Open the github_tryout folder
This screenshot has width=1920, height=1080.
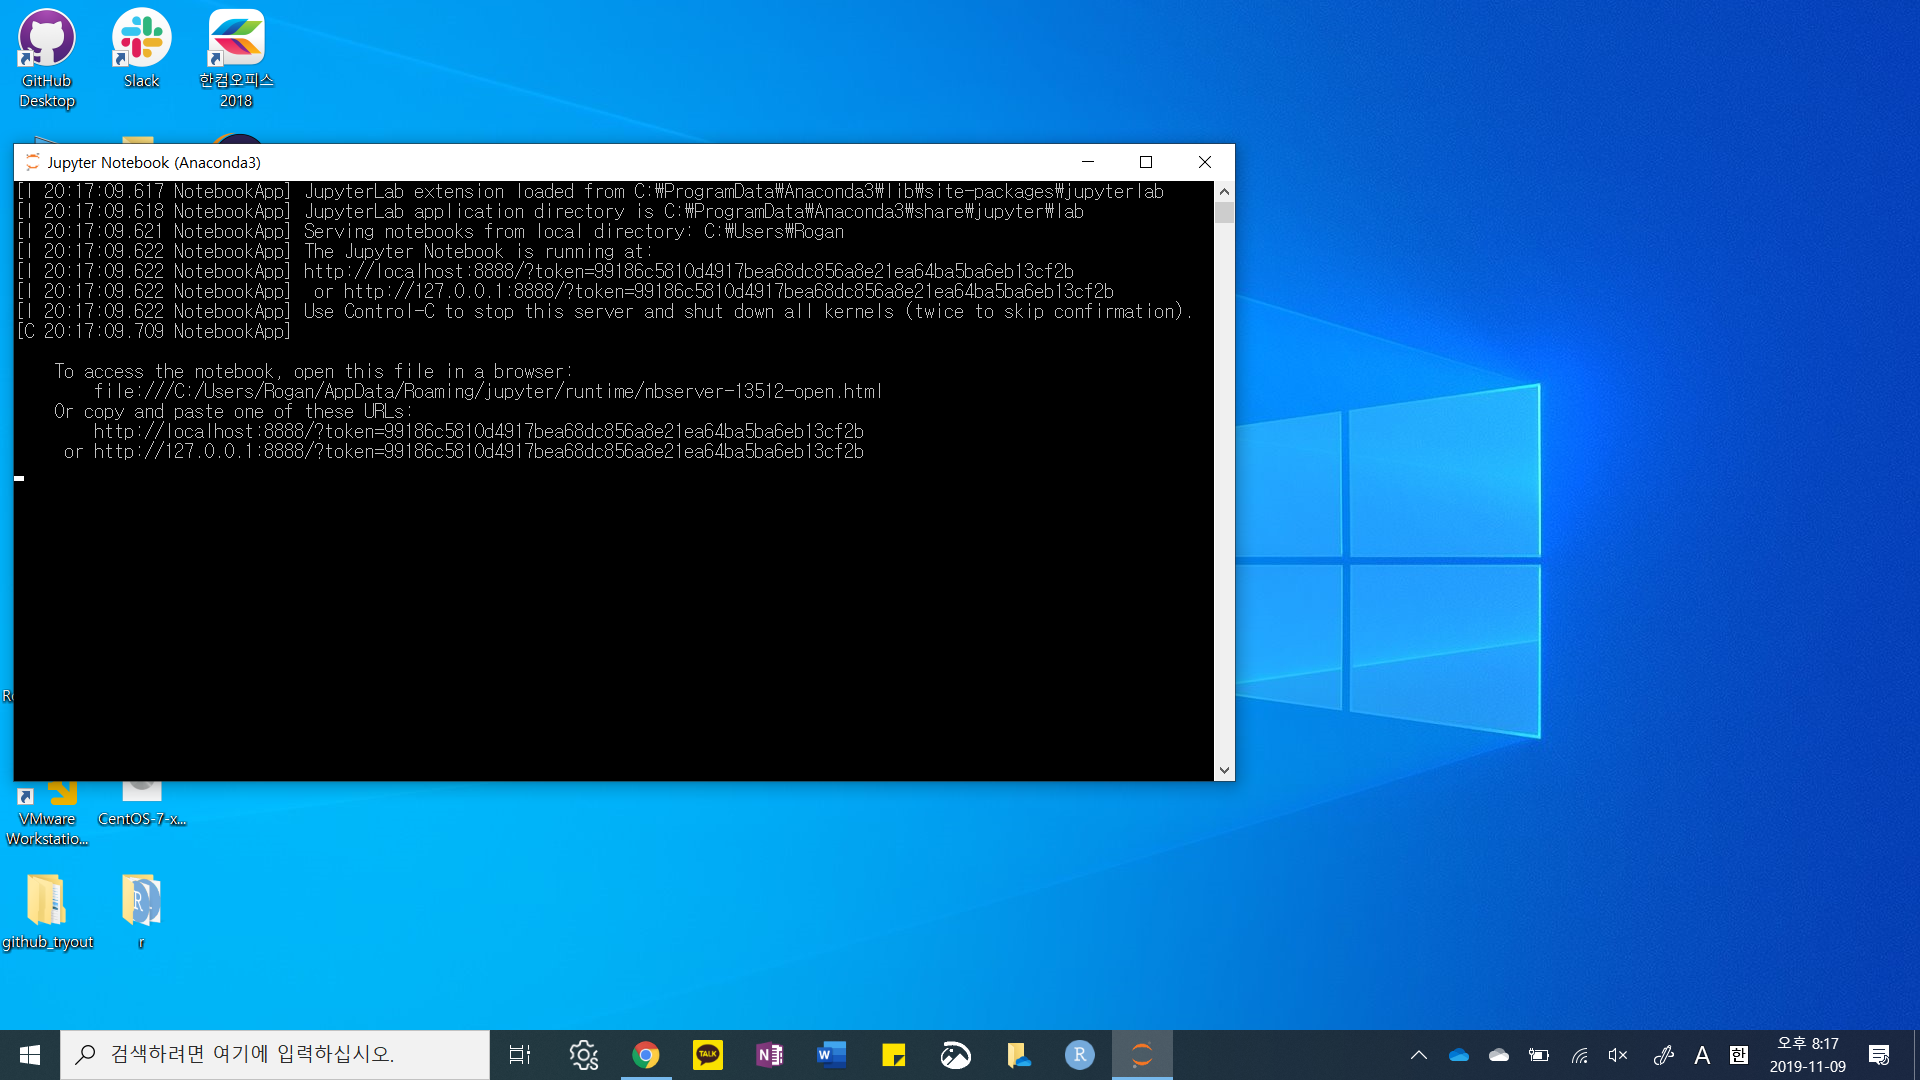(x=47, y=911)
